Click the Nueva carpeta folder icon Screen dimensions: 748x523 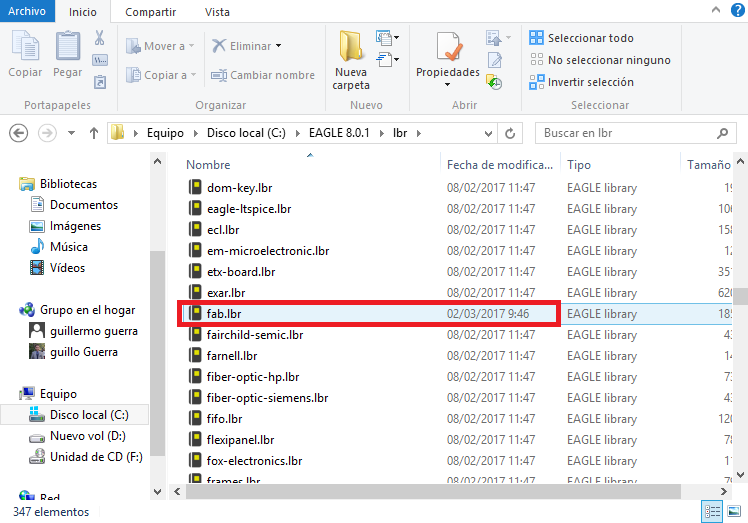[351, 46]
